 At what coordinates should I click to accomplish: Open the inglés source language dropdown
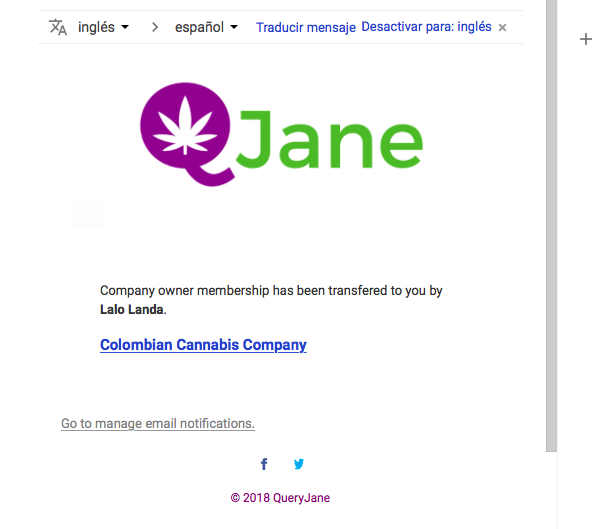click(103, 27)
